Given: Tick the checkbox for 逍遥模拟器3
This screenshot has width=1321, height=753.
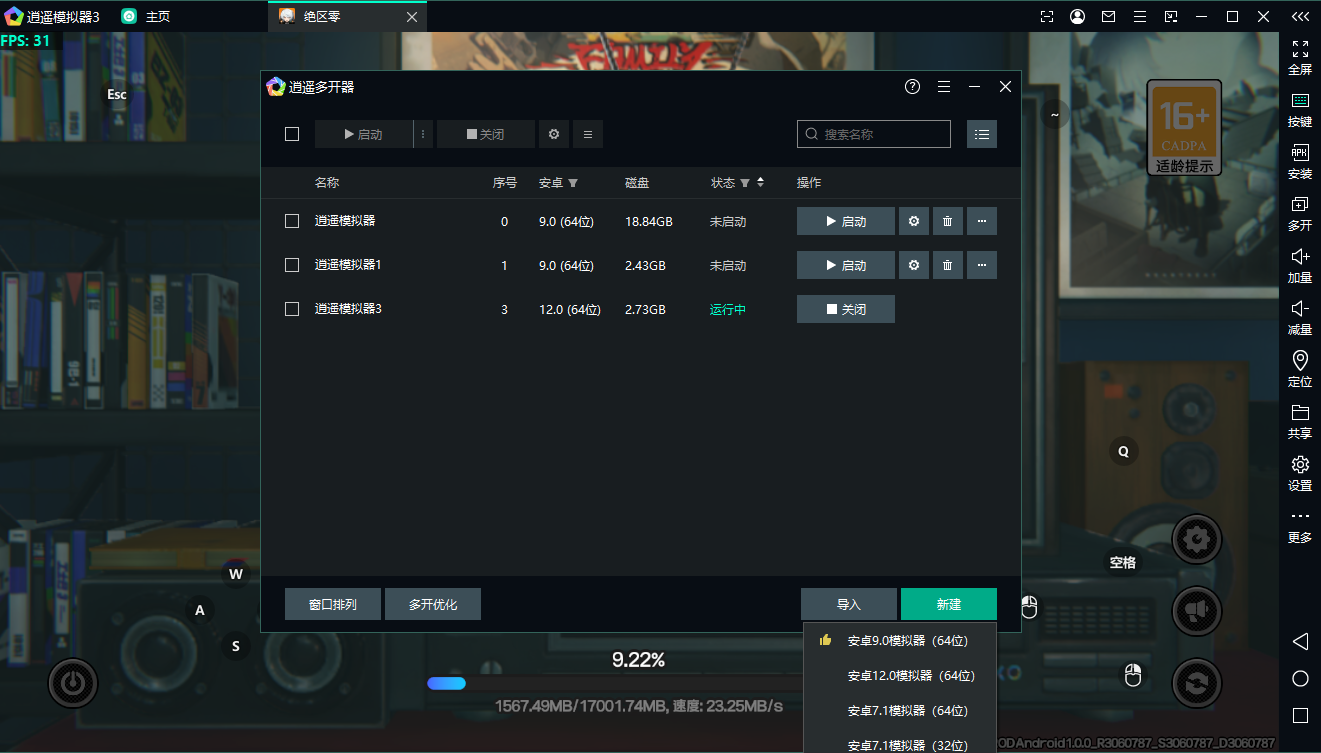Looking at the screenshot, I should 292,309.
